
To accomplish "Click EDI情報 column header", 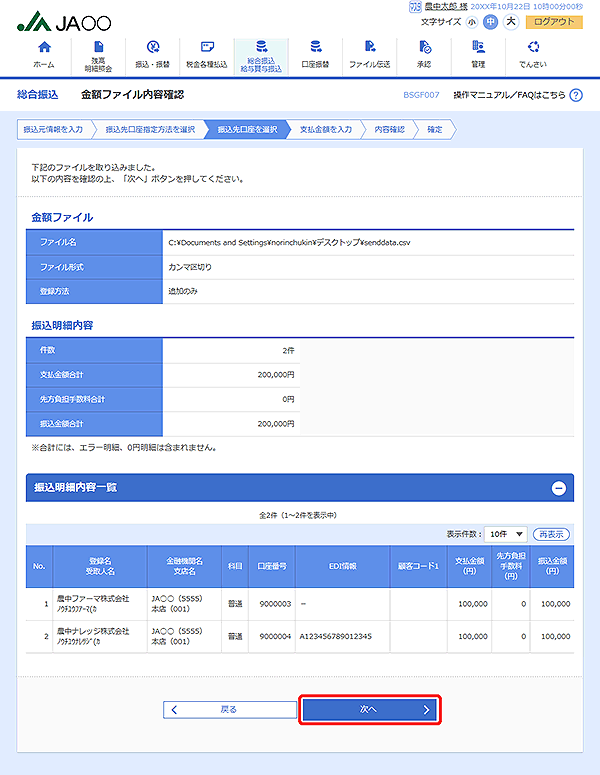I will (343, 566).
